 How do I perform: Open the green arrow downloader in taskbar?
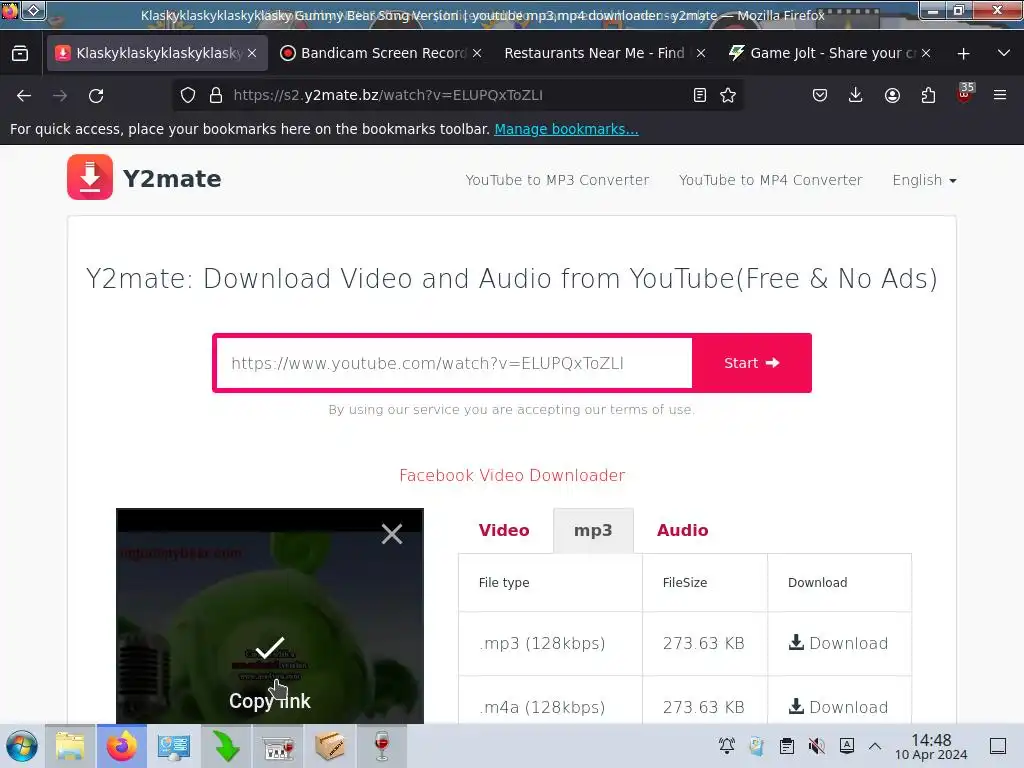point(226,746)
